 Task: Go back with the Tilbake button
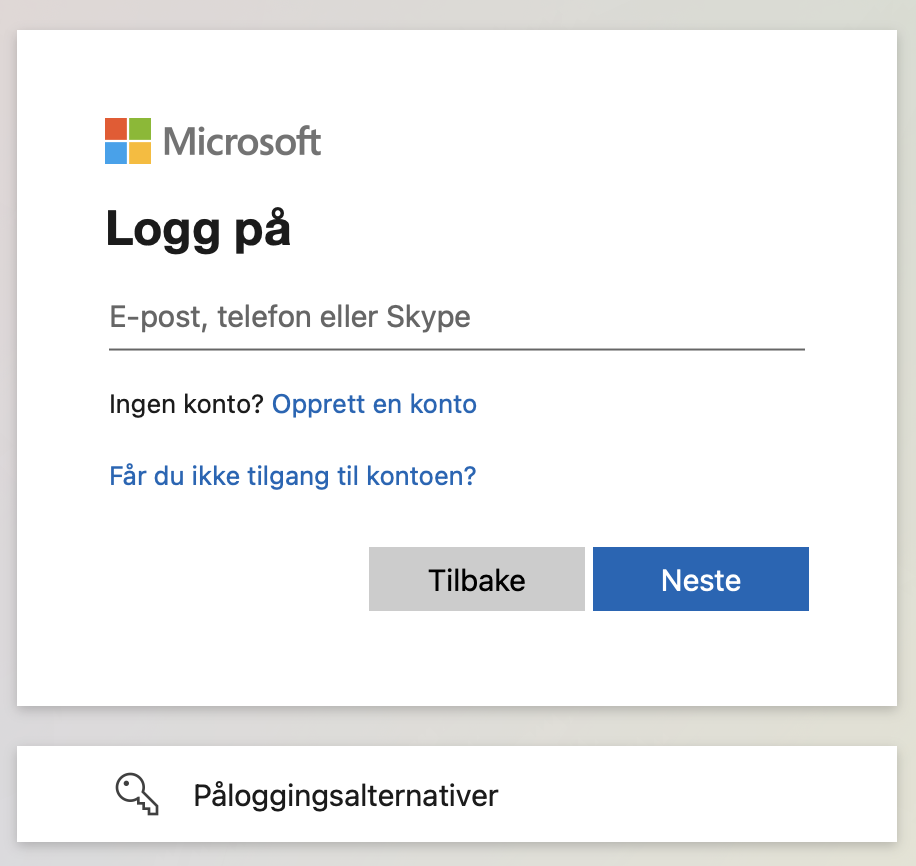477,579
